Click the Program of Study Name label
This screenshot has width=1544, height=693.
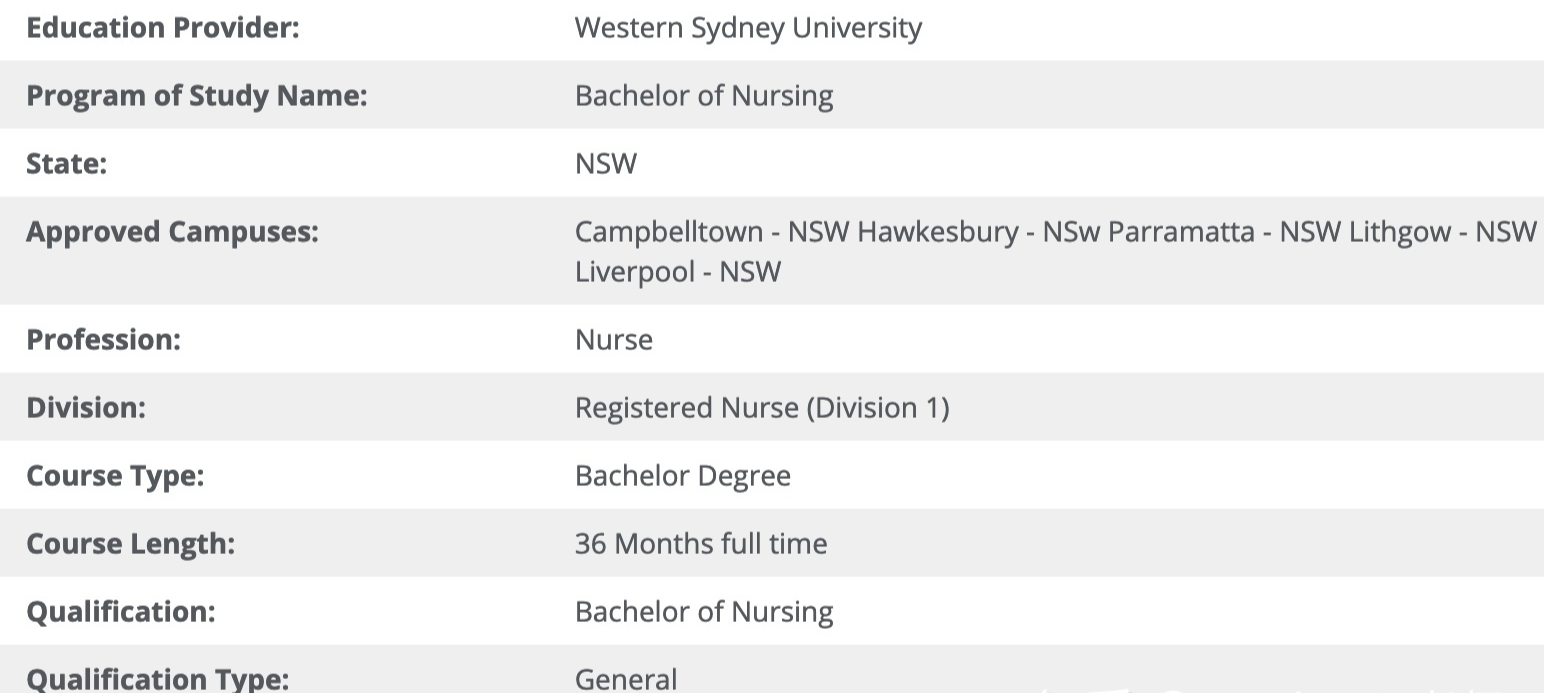(196, 96)
